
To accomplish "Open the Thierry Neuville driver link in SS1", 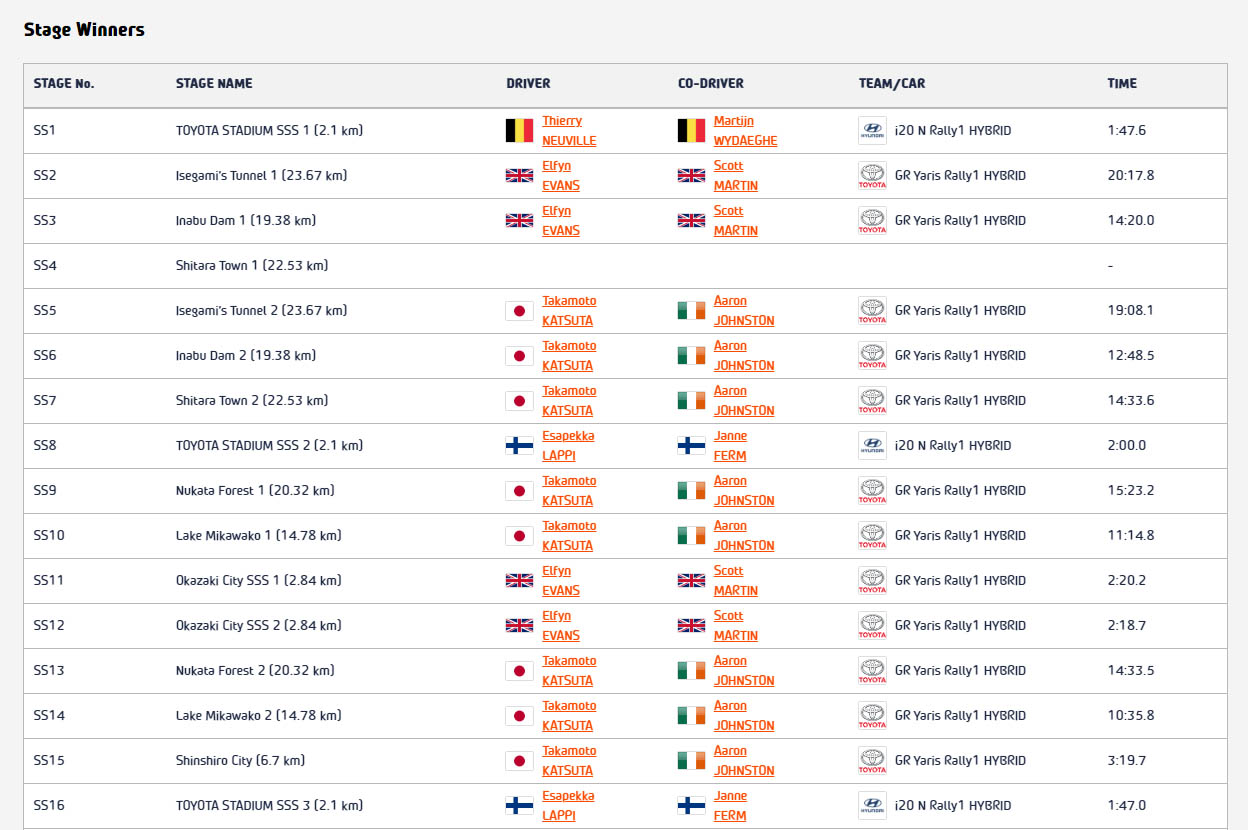I will coord(569,131).
